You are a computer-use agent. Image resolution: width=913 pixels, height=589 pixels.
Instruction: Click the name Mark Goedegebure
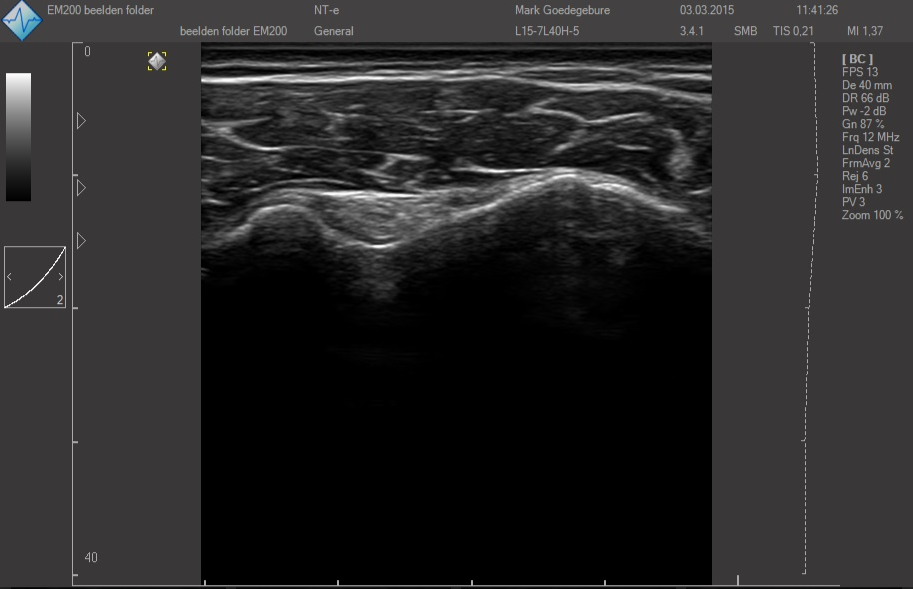562,10
